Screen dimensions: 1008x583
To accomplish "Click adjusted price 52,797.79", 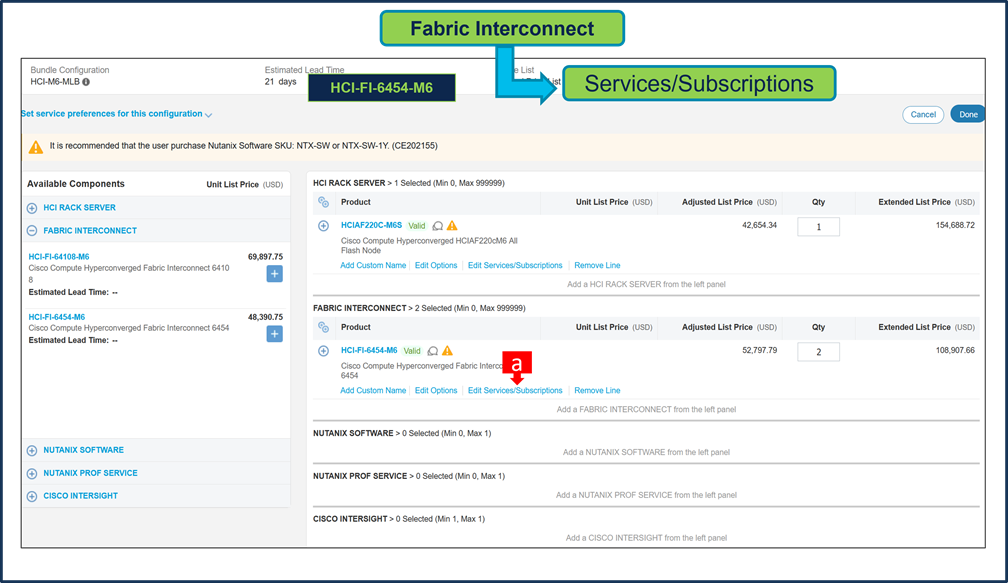I will 759,351.
